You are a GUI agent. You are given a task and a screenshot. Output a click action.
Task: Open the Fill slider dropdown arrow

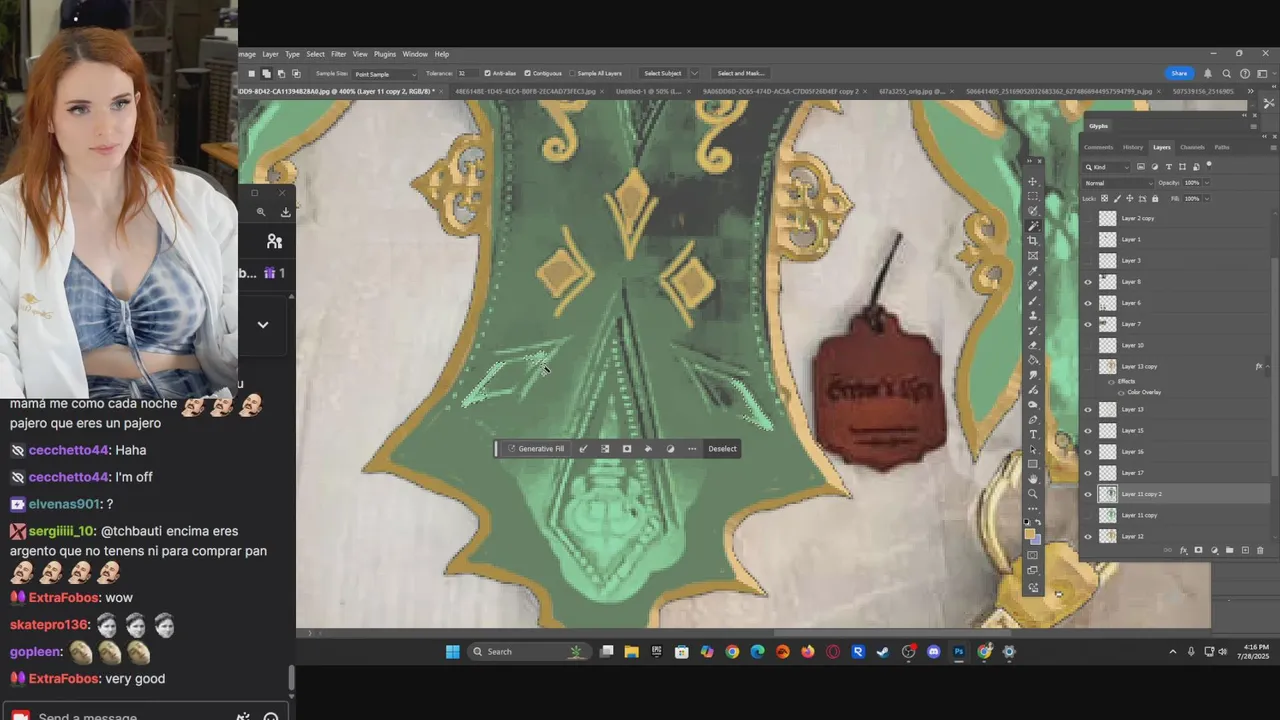[x=1207, y=198]
